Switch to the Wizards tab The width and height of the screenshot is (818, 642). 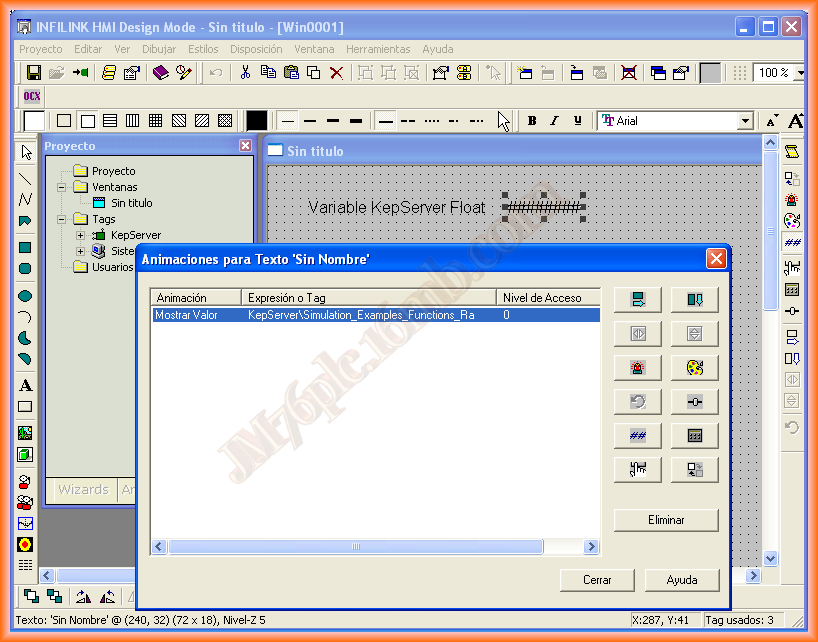[x=83, y=489]
